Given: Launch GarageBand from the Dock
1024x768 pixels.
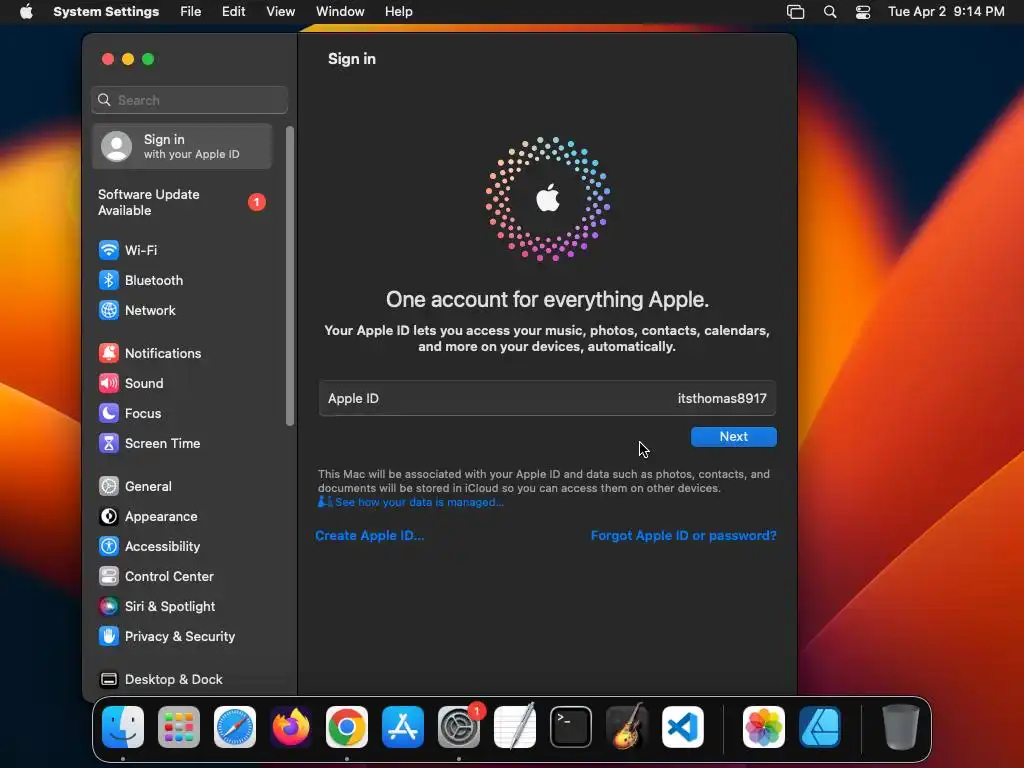Looking at the screenshot, I should [627, 727].
